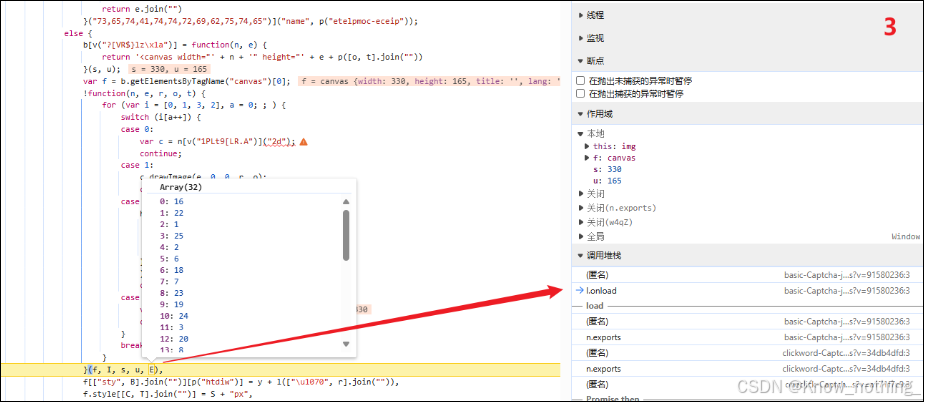Image resolution: width=925 pixels, height=402 pixels.
Task: Click the s: 330 local variable
Action: point(607,169)
